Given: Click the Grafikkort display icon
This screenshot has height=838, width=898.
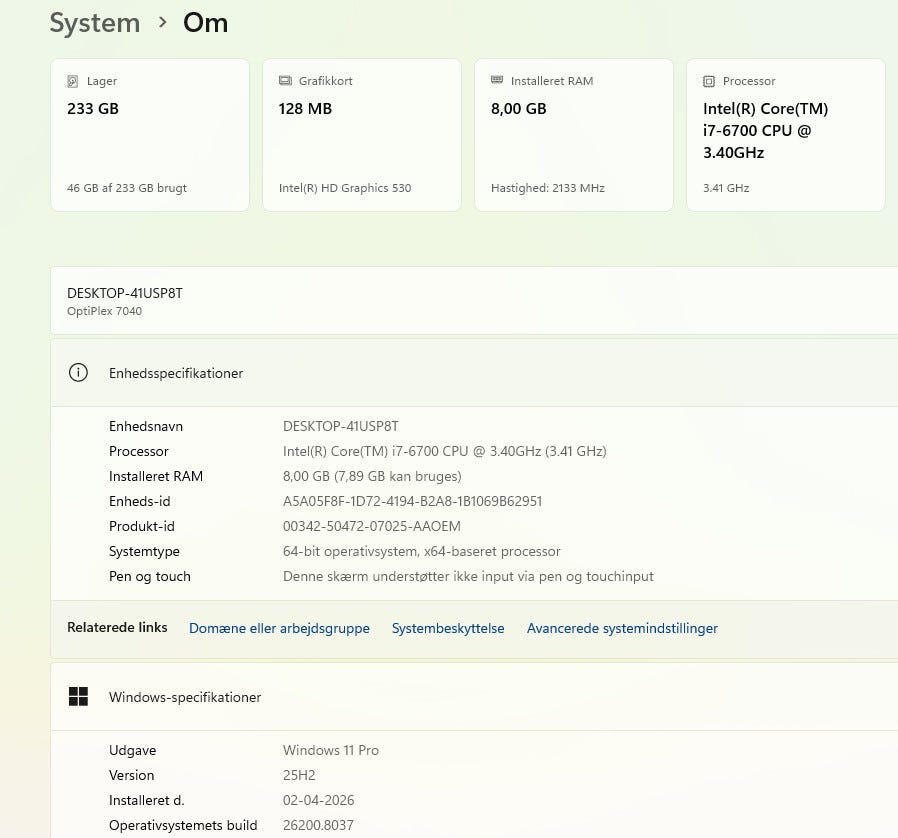Looking at the screenshot, I should tap(285, 81).
